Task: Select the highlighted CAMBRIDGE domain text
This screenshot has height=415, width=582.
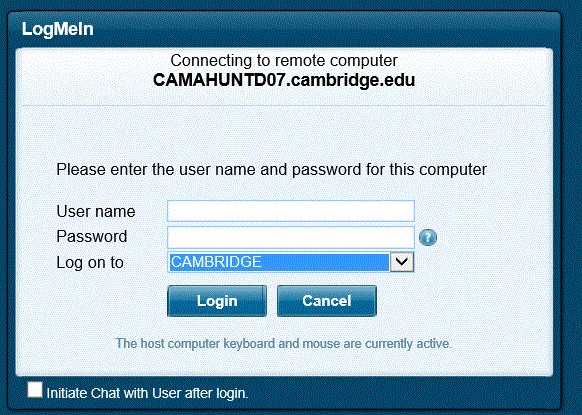Action: pyautogui.click(x=216, y=262)
